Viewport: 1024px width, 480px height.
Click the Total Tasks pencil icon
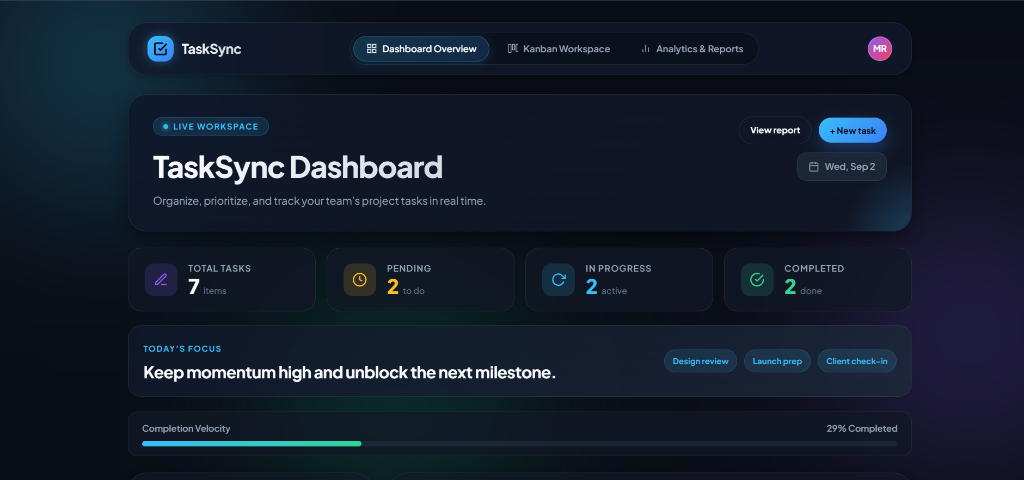tap(161, 280)
